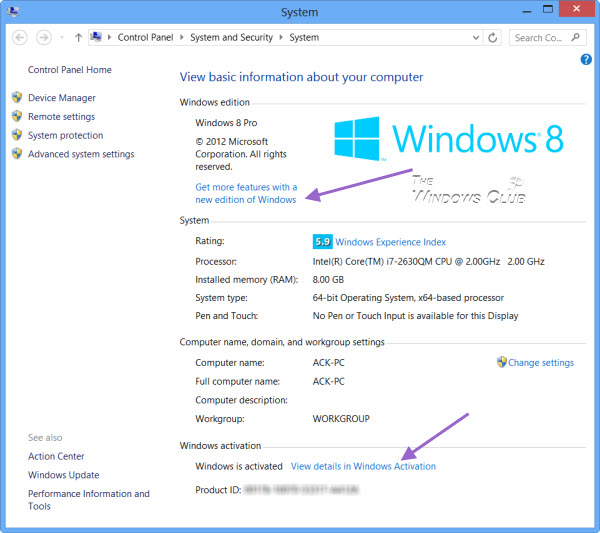600x533 pixels.
Task: Click the WORKGROUP value
Action: point(341,419)
